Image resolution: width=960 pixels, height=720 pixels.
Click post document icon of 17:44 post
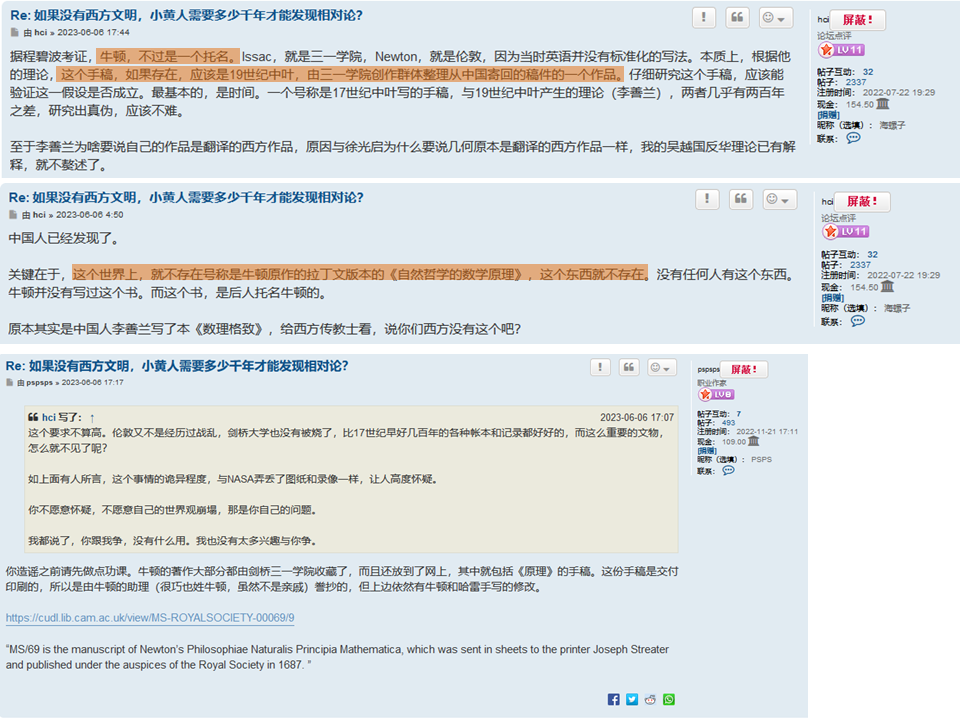tap(15, 32)
